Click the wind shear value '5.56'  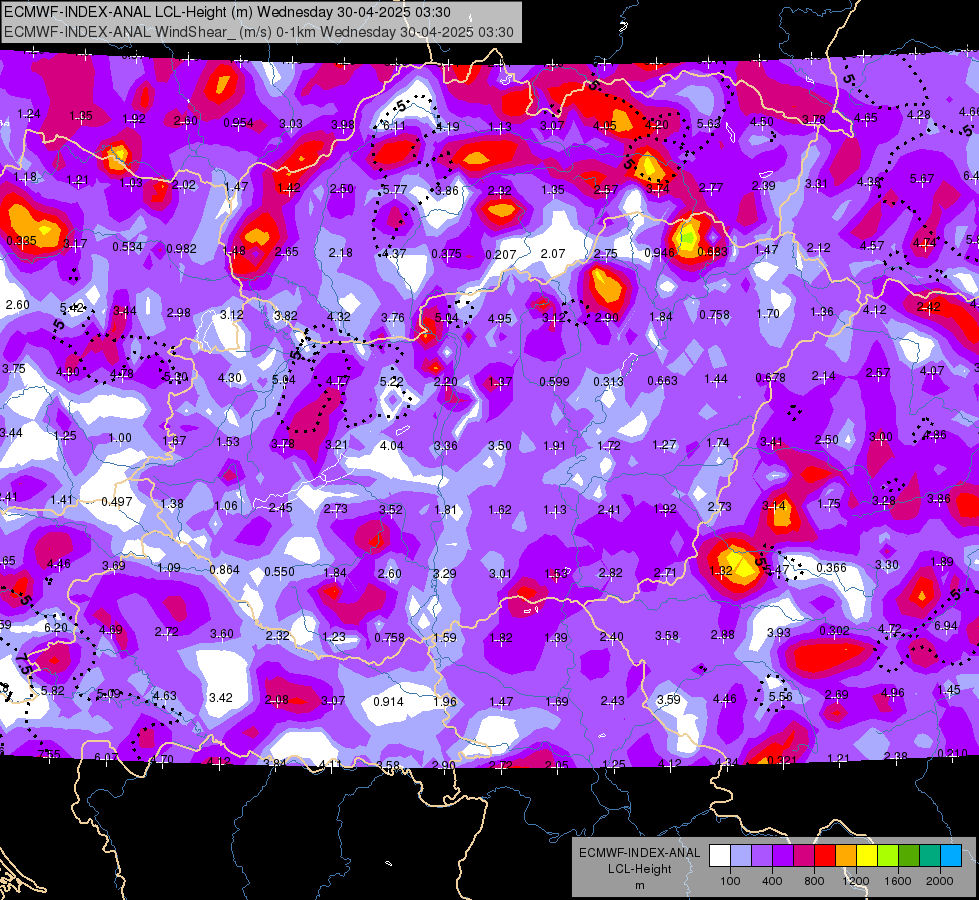tap(780, 696)
